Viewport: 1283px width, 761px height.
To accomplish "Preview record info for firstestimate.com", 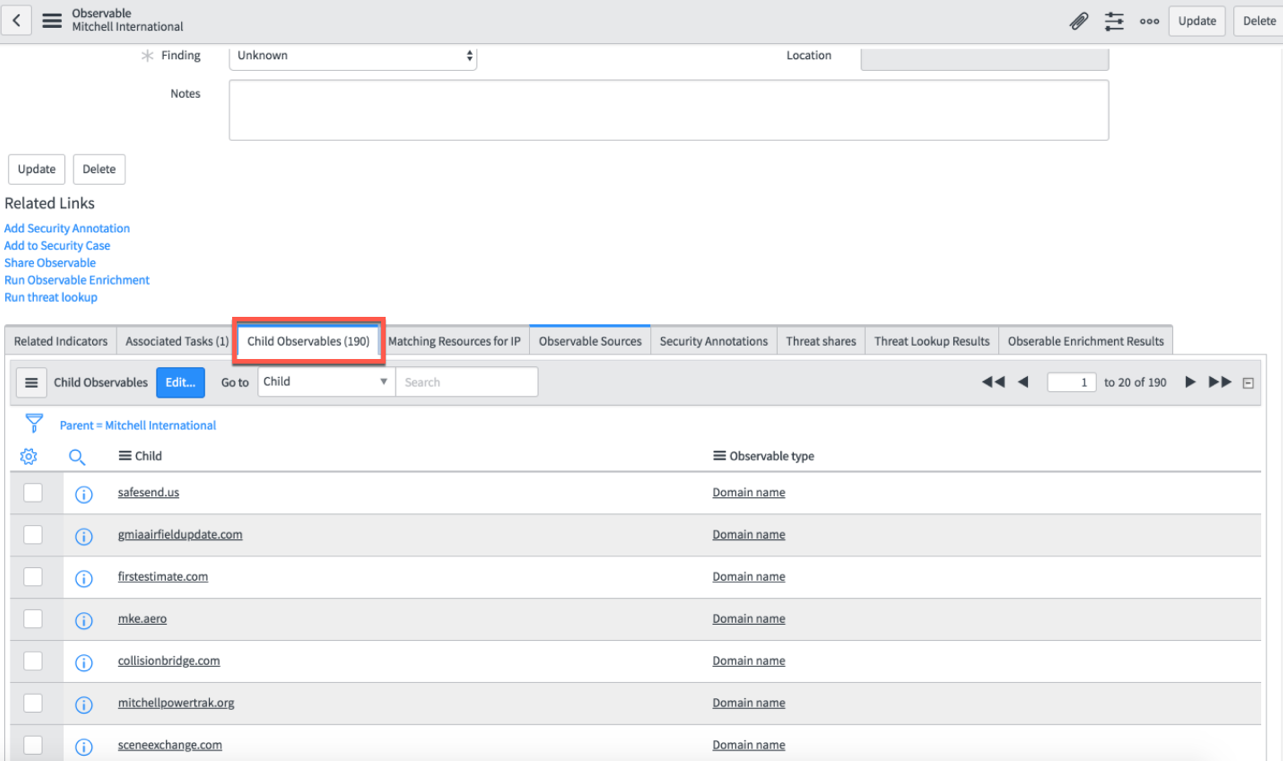I will [x=84, y=578].
